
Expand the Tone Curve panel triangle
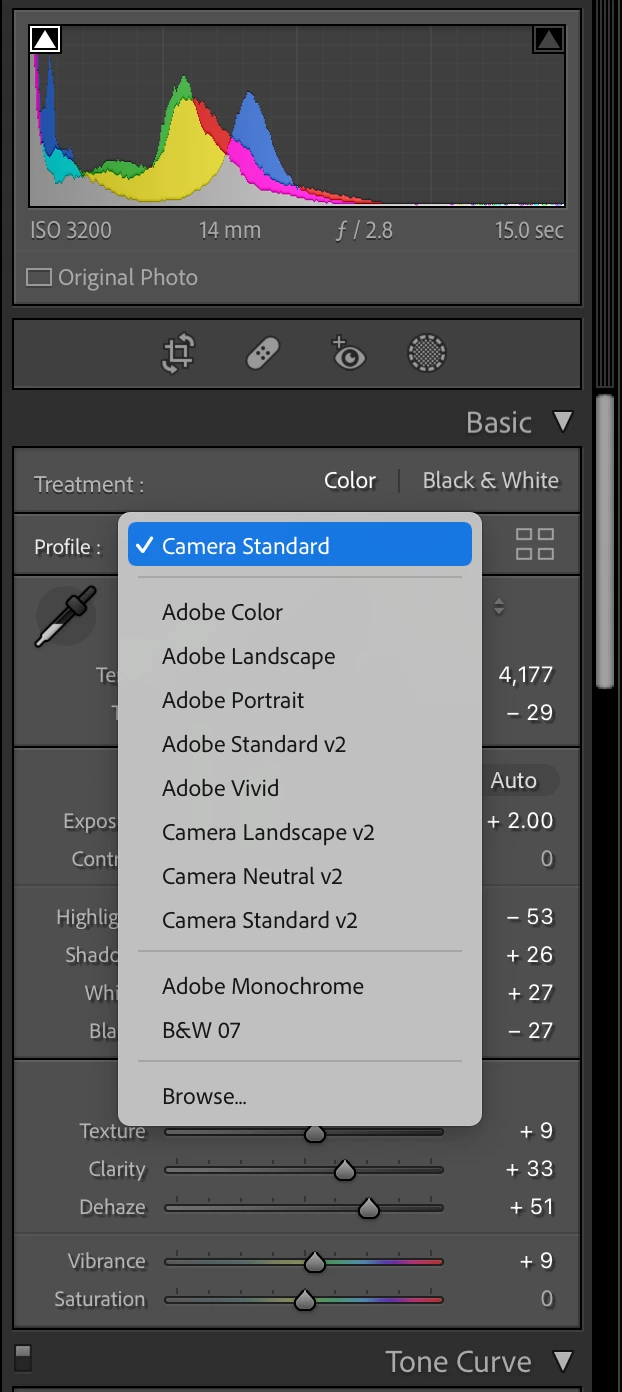pyautogui.click(x=563, y=1362)
